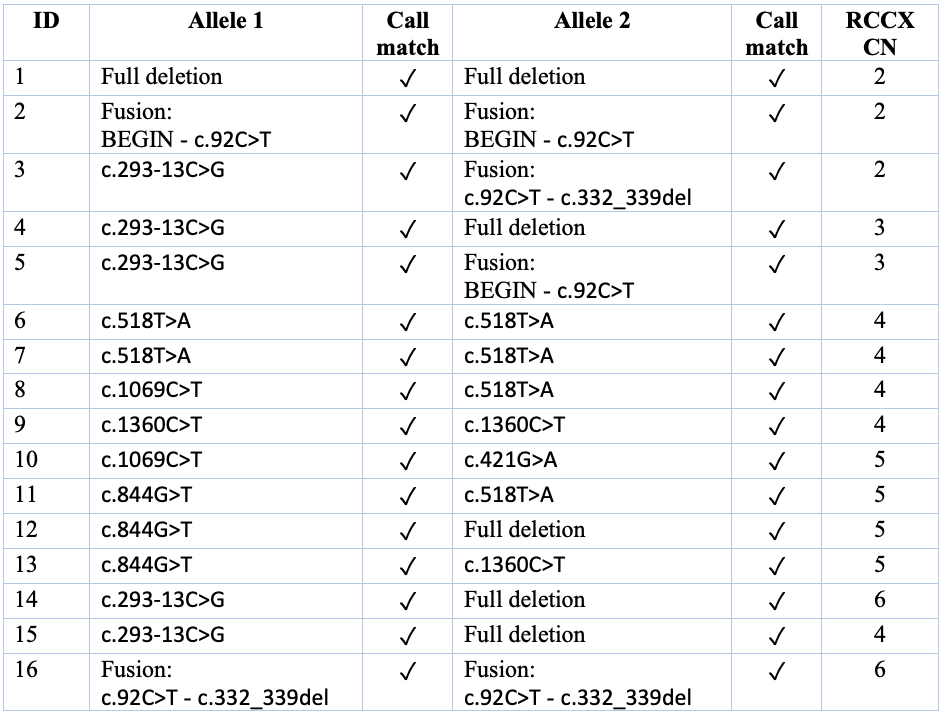Click the Allele 2 checkmark for ID 13

776,567
